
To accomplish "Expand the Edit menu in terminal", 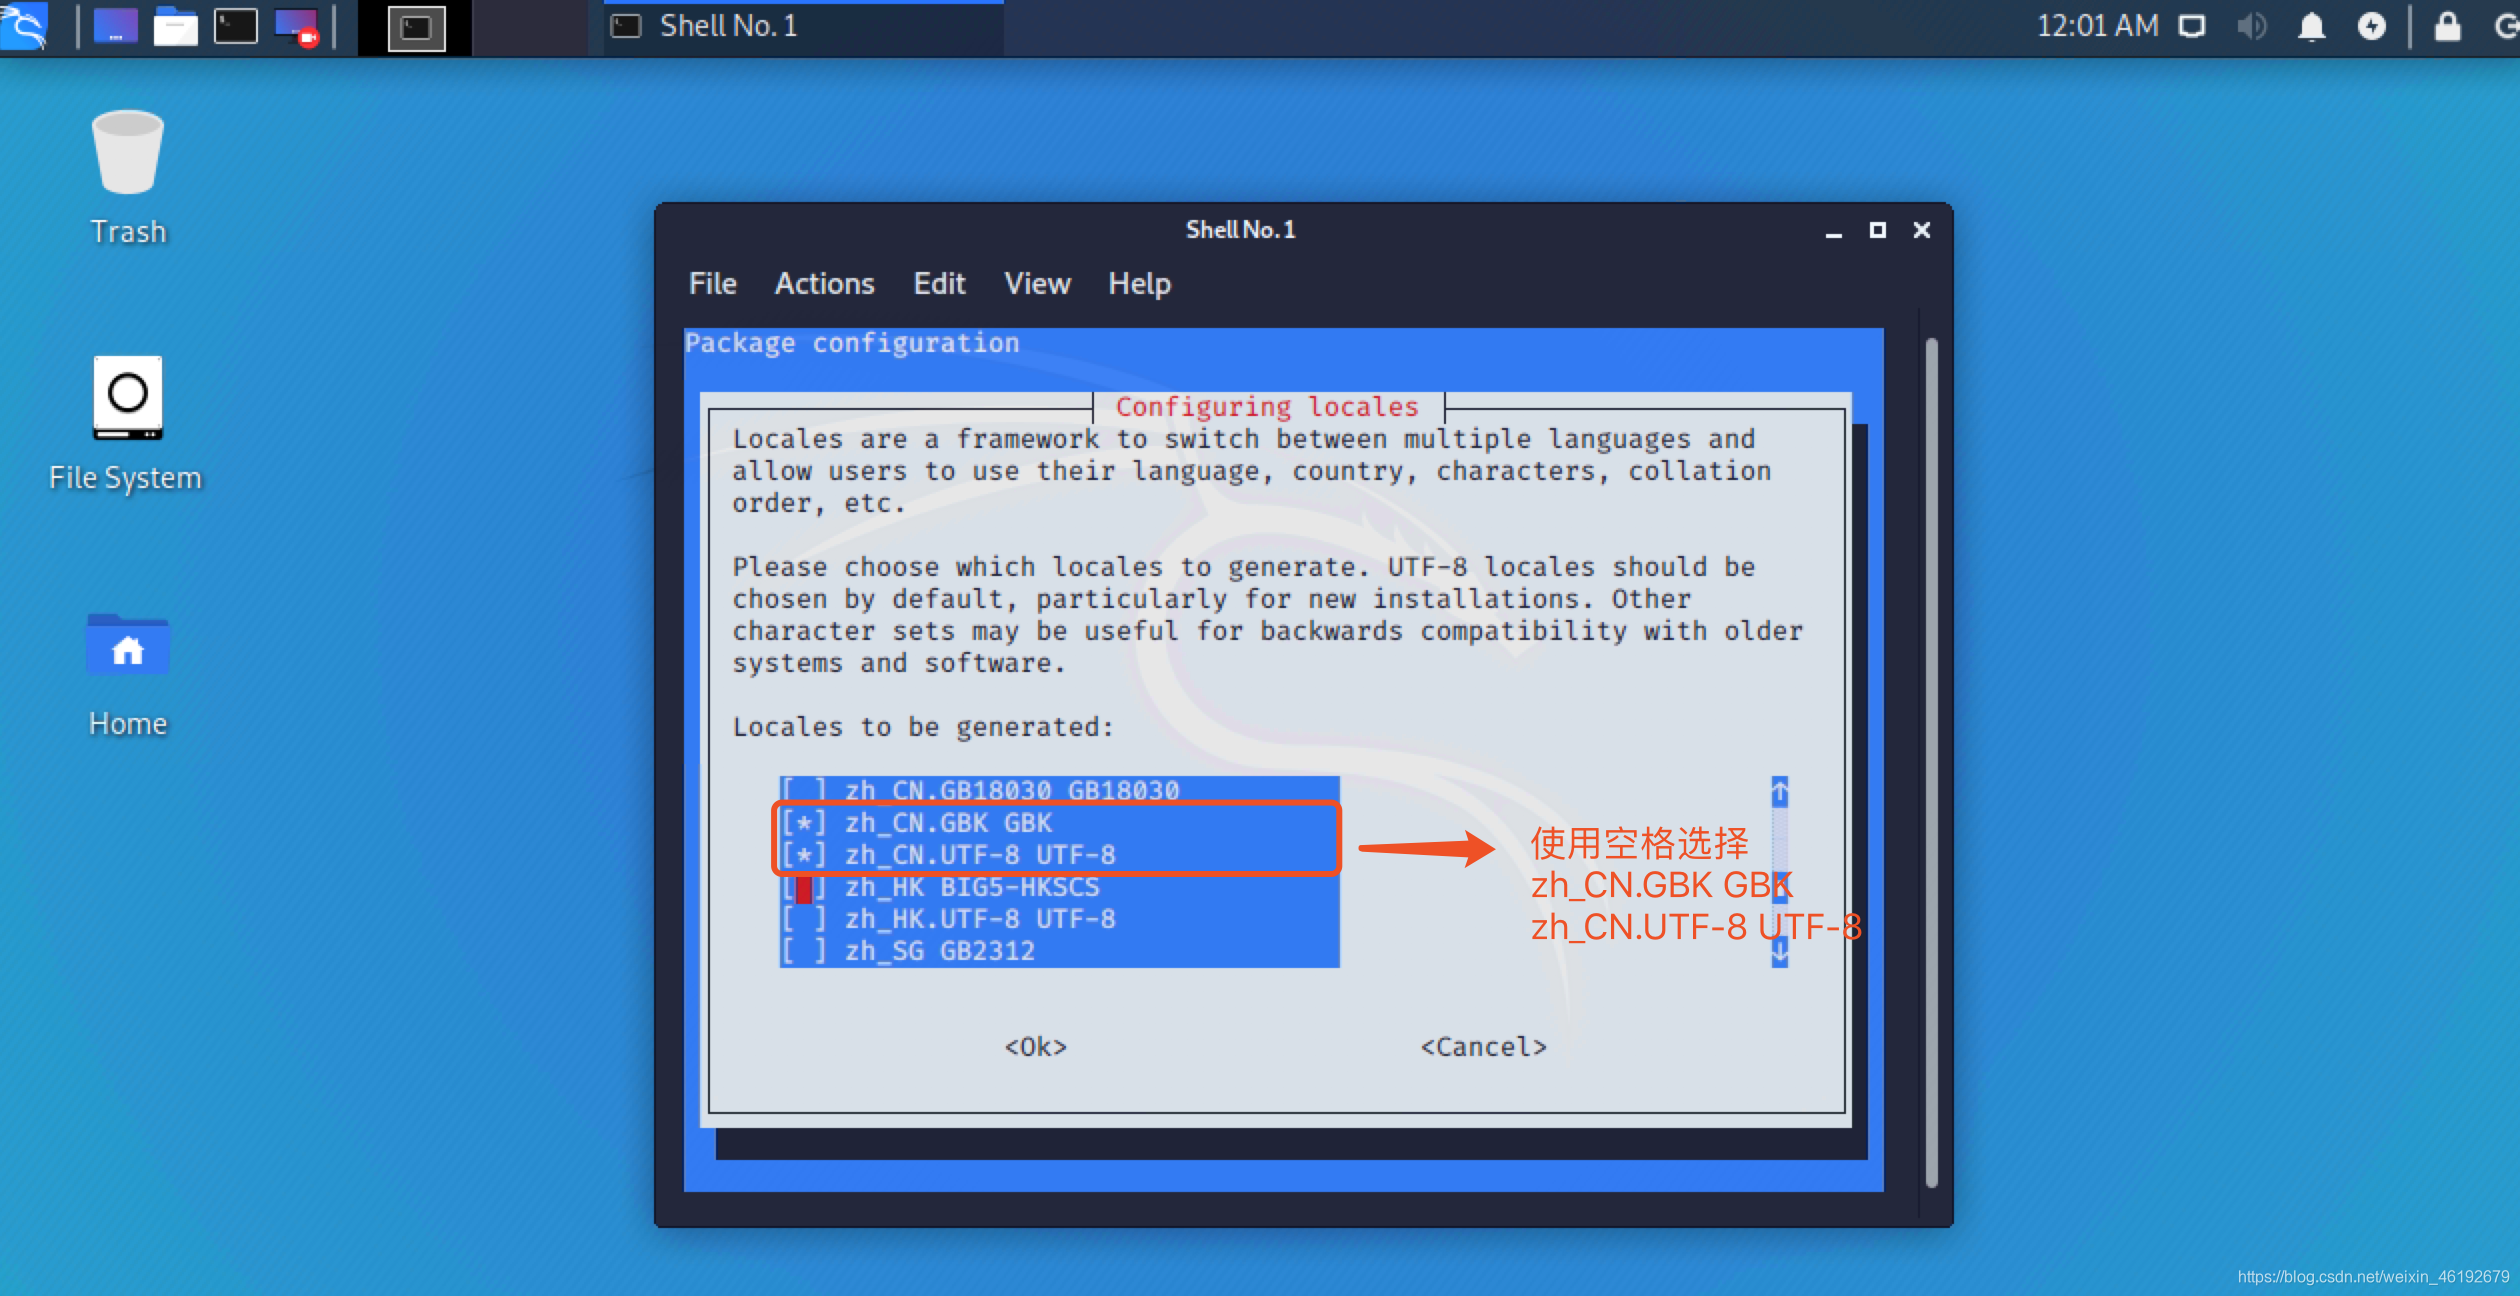I will pos(939,284).
